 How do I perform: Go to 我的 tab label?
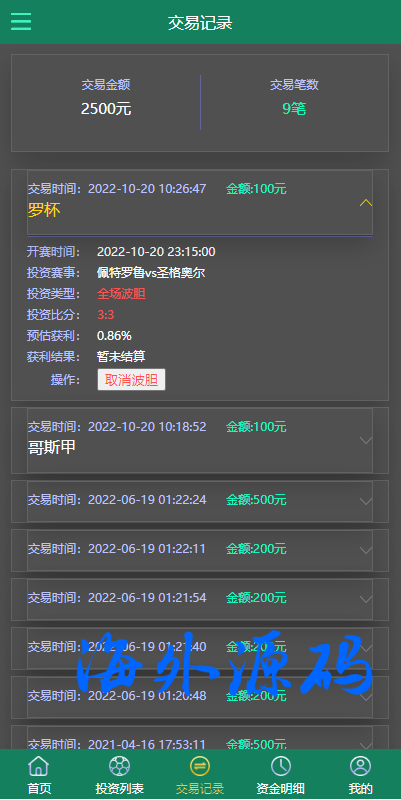361,789
